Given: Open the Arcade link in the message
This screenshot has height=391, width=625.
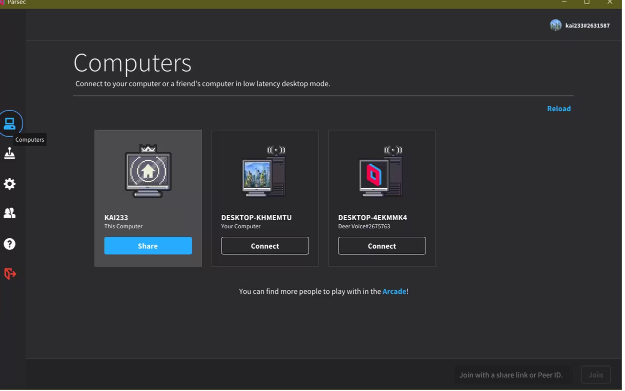Looking at the screenshot, I should pyautogui.click(x=394, y=292).
